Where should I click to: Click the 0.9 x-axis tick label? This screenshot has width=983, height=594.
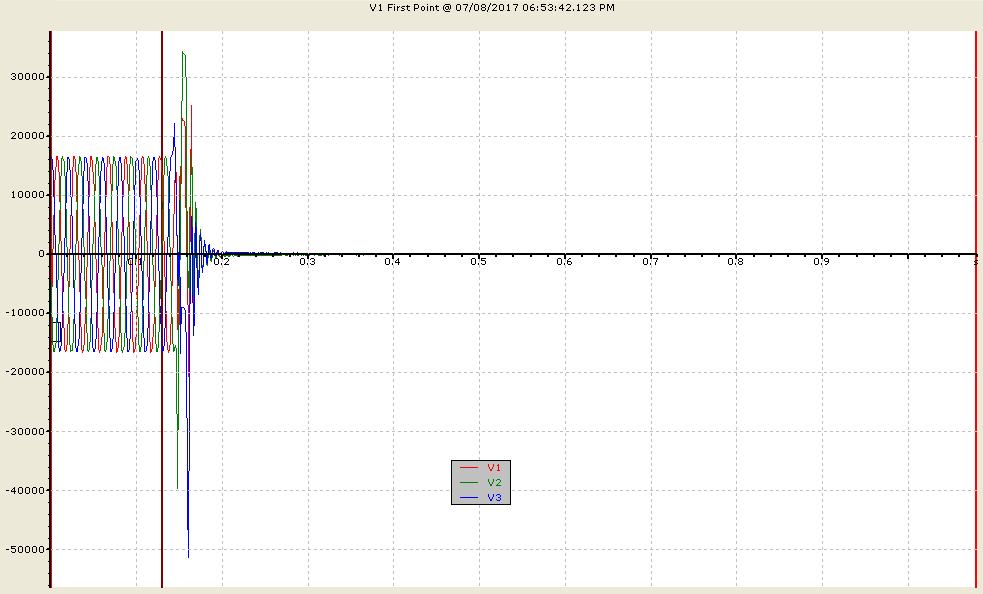[x=821, y=262]
